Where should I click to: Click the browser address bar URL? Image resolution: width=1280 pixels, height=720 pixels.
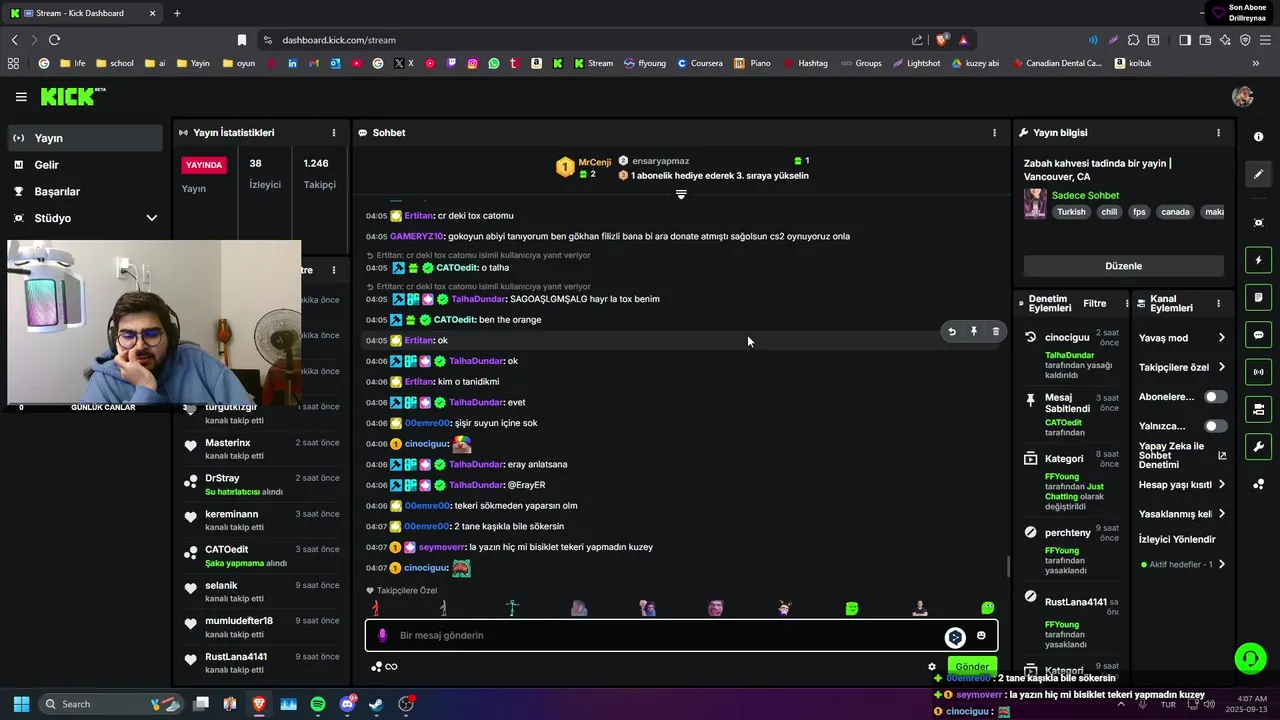coord(339,40)
